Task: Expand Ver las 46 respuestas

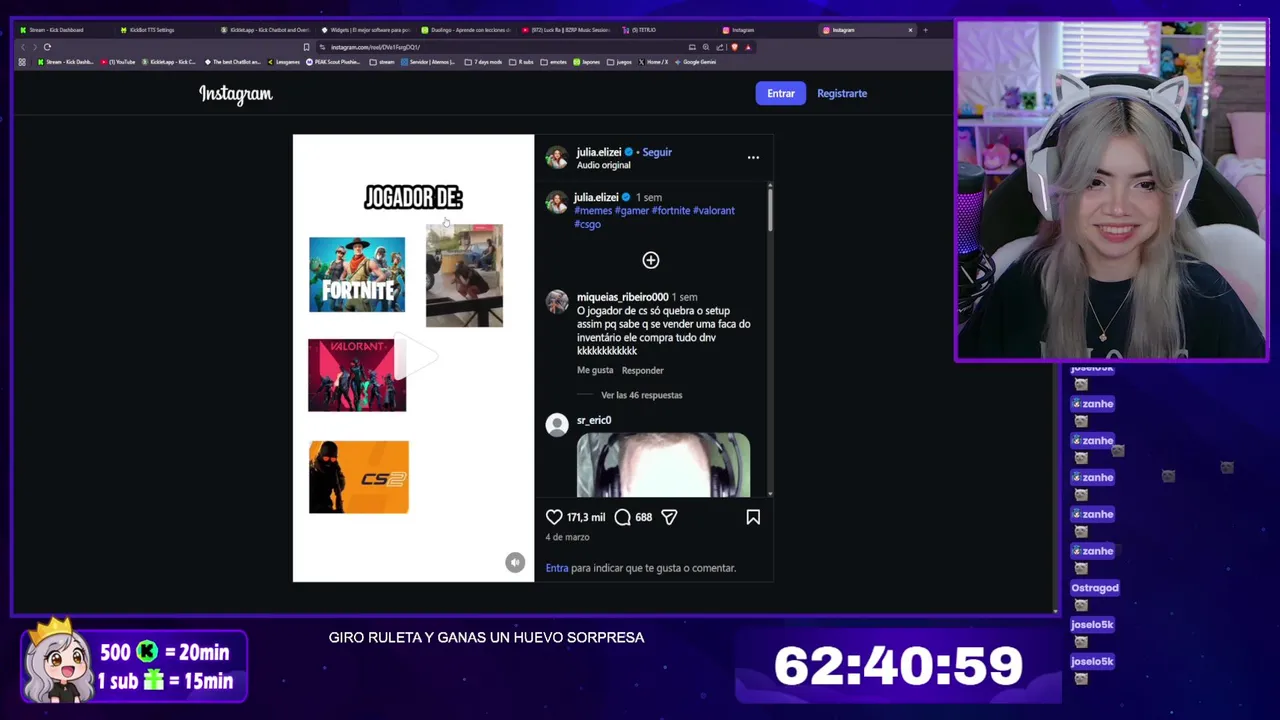Action: (641, 395)
